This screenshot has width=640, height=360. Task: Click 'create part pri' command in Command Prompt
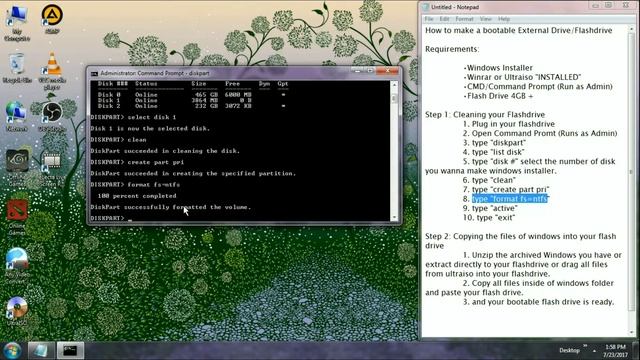(156, 162)
